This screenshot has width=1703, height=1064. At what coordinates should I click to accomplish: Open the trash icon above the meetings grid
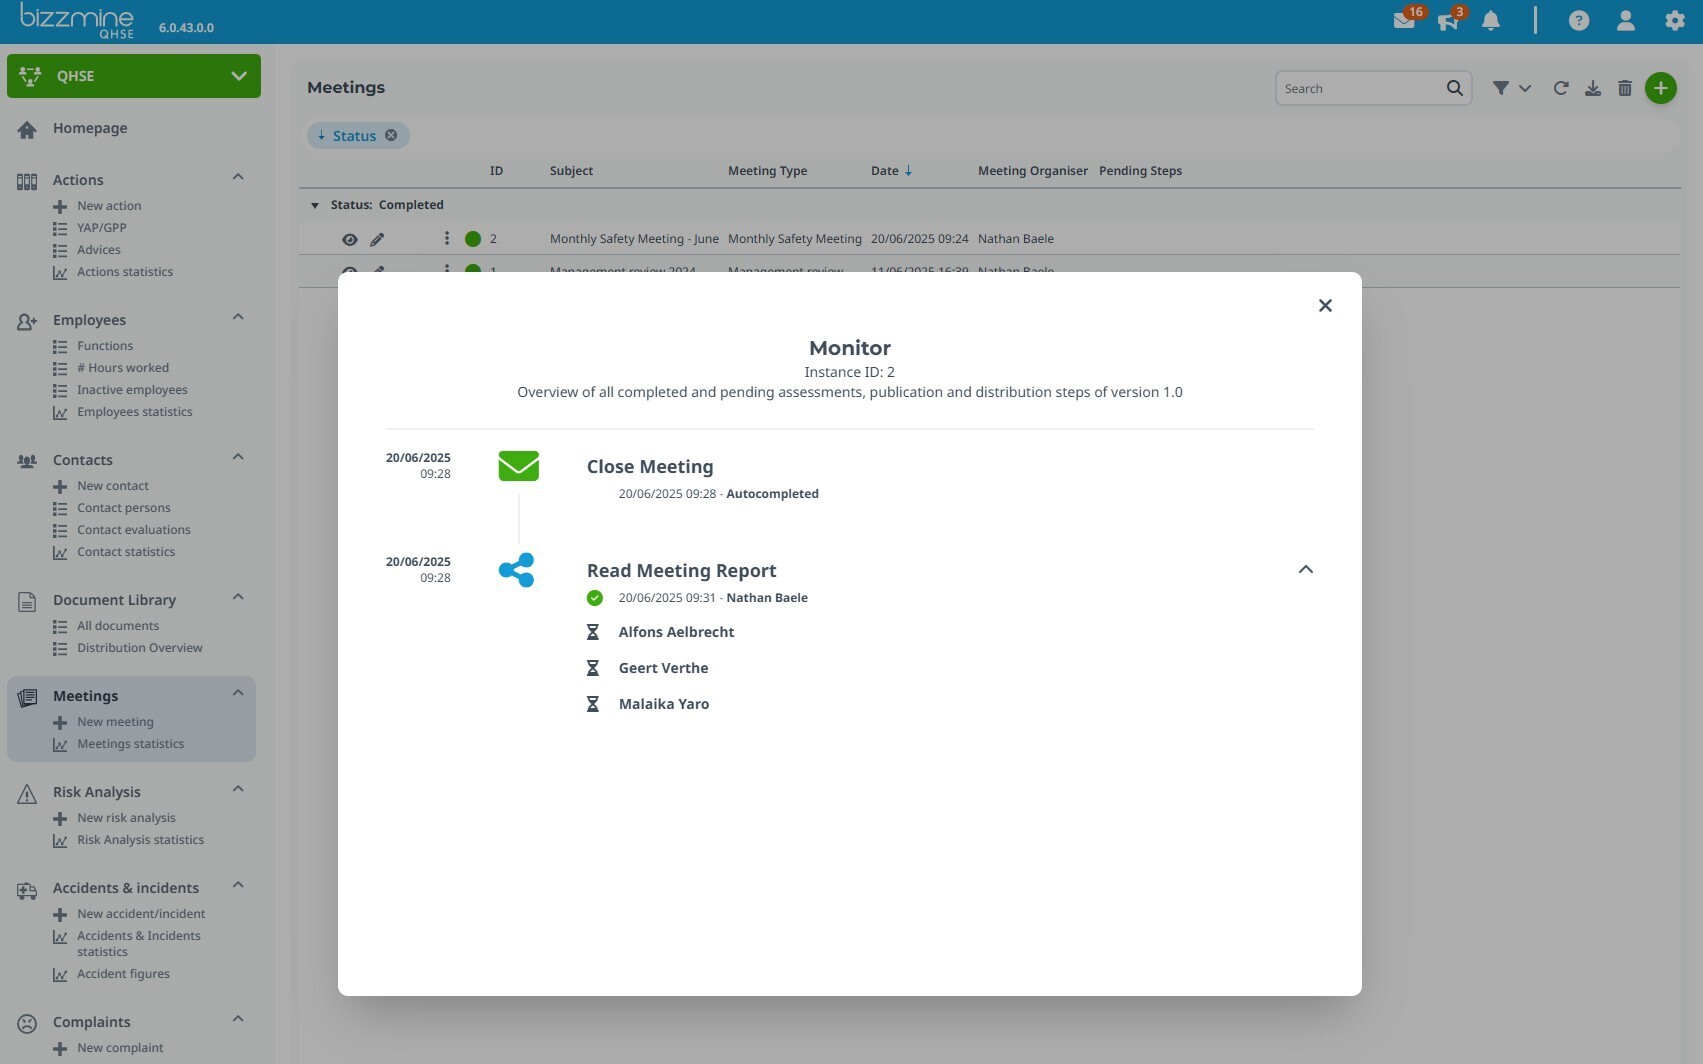[1624, 88]
